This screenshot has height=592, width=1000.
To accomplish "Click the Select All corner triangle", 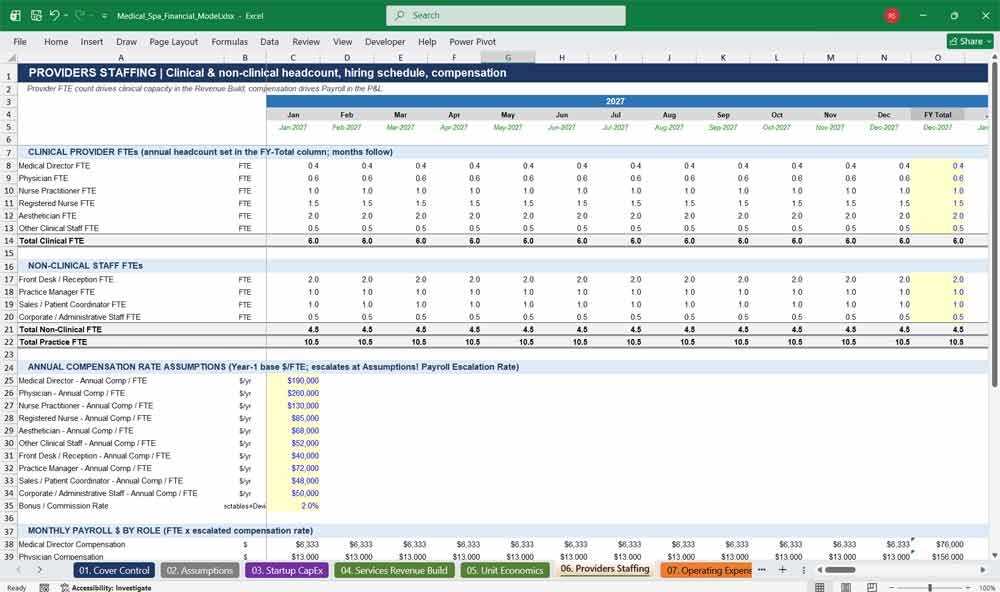I will 9,57.
